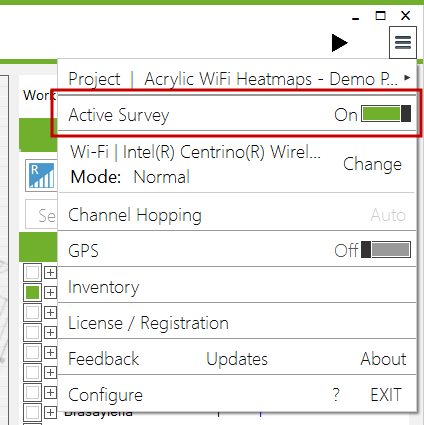Check the green filled checkbox
The width and height of the screenshot is (424, 425).
(32, 293)
